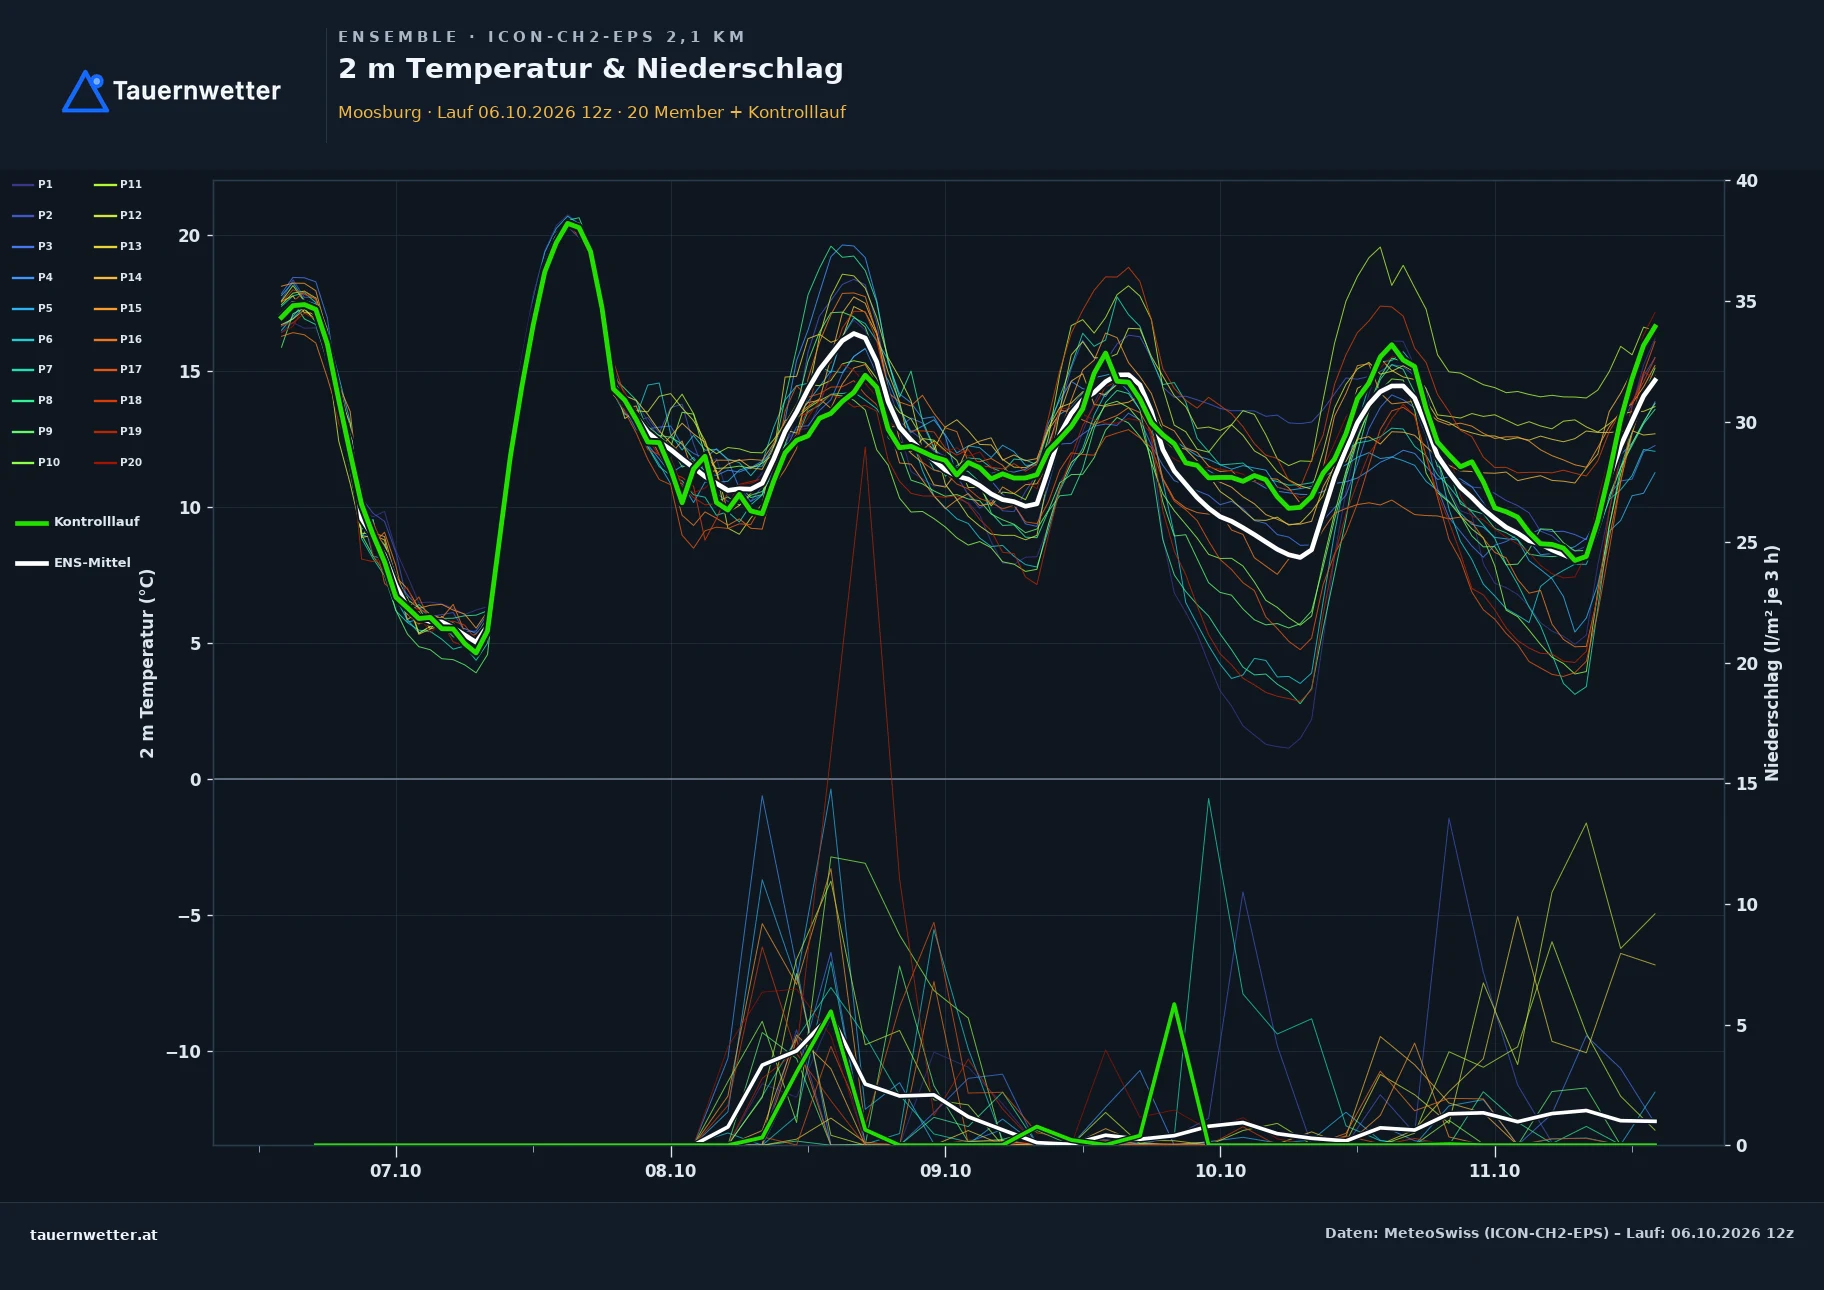Click the 08.10 date axis label
Viewport: 1824px width, 1290px height.
point(671,1171)
